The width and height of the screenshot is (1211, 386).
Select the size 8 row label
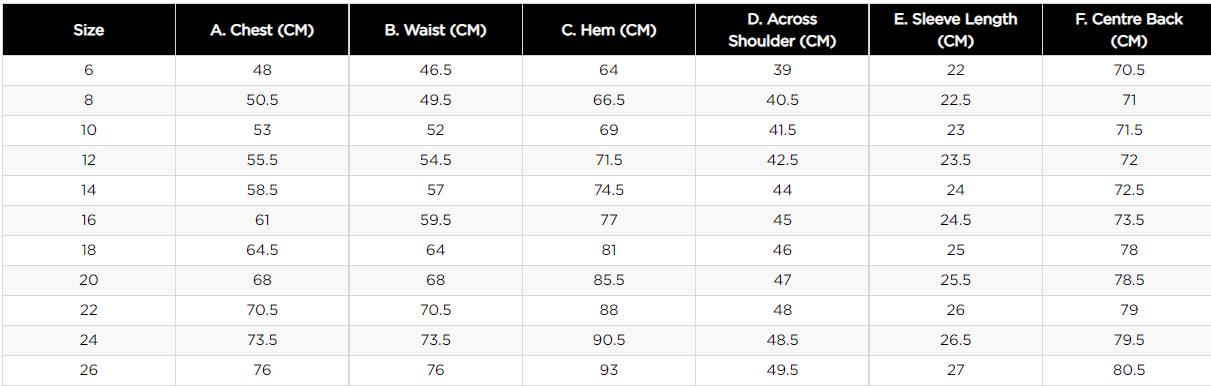click(89, 100)
